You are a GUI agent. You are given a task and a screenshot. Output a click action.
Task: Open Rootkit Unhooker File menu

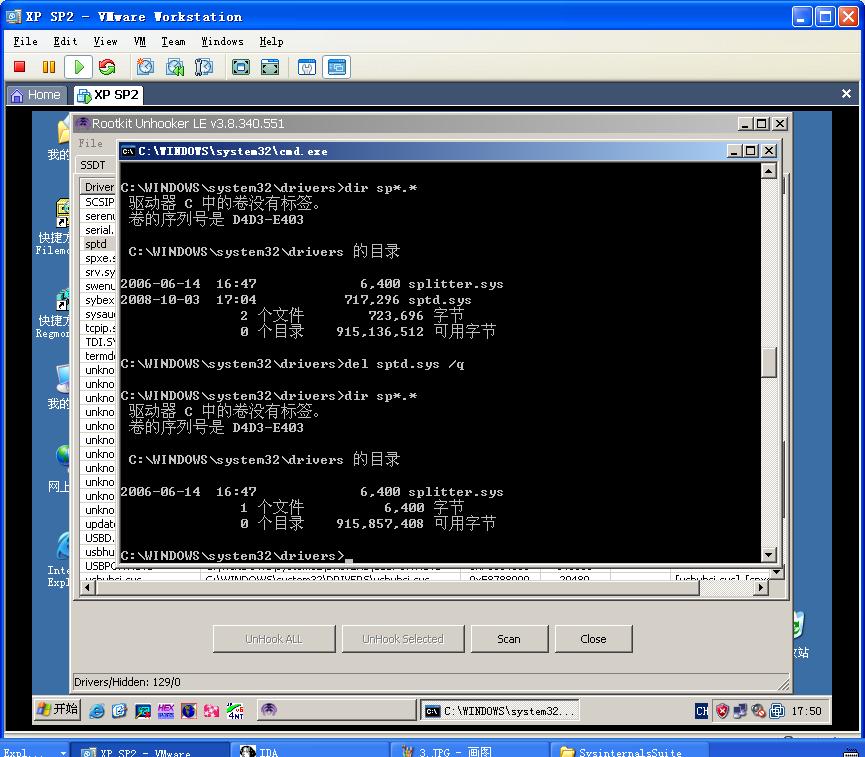click(x=90, y=143)
